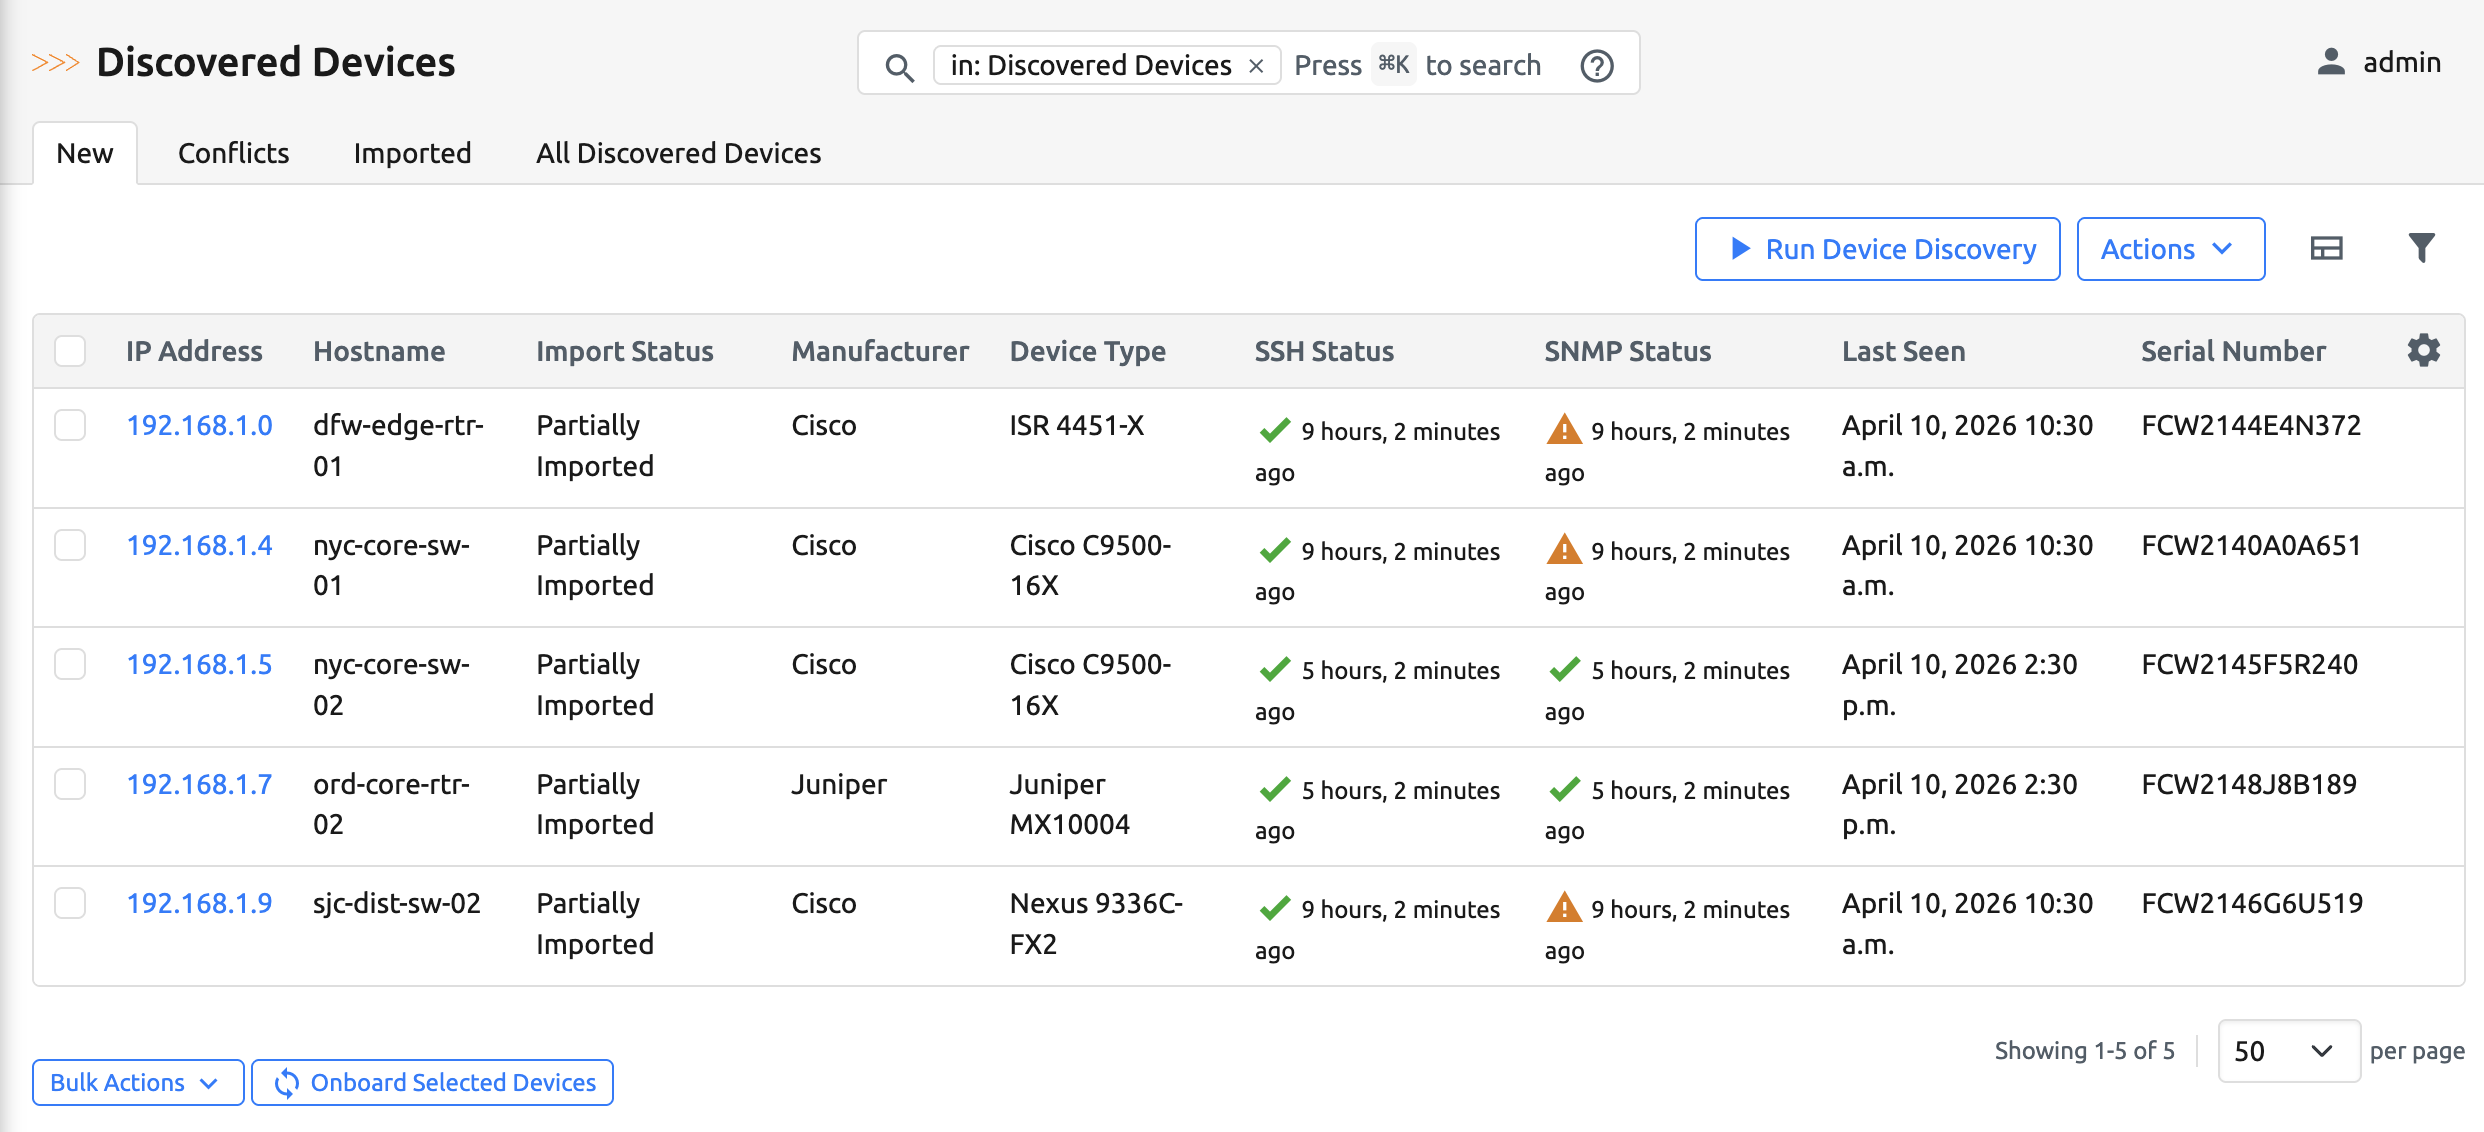Screen dimensions: 2484x1132
Task: Open the table filter funnel icon
Action: click(2421, 248)
